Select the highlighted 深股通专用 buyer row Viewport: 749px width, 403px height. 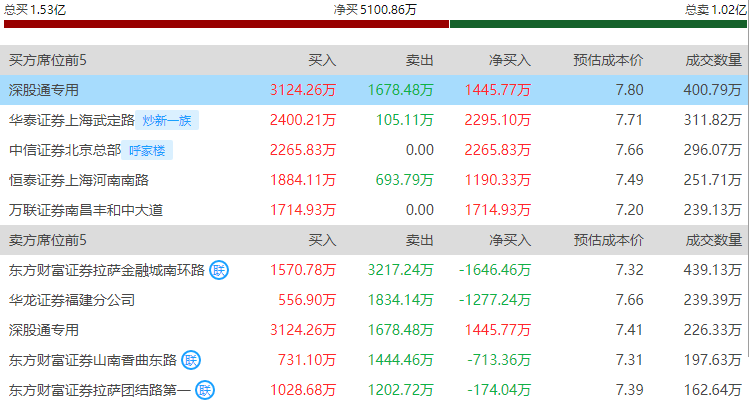click(x=374, y=90)
